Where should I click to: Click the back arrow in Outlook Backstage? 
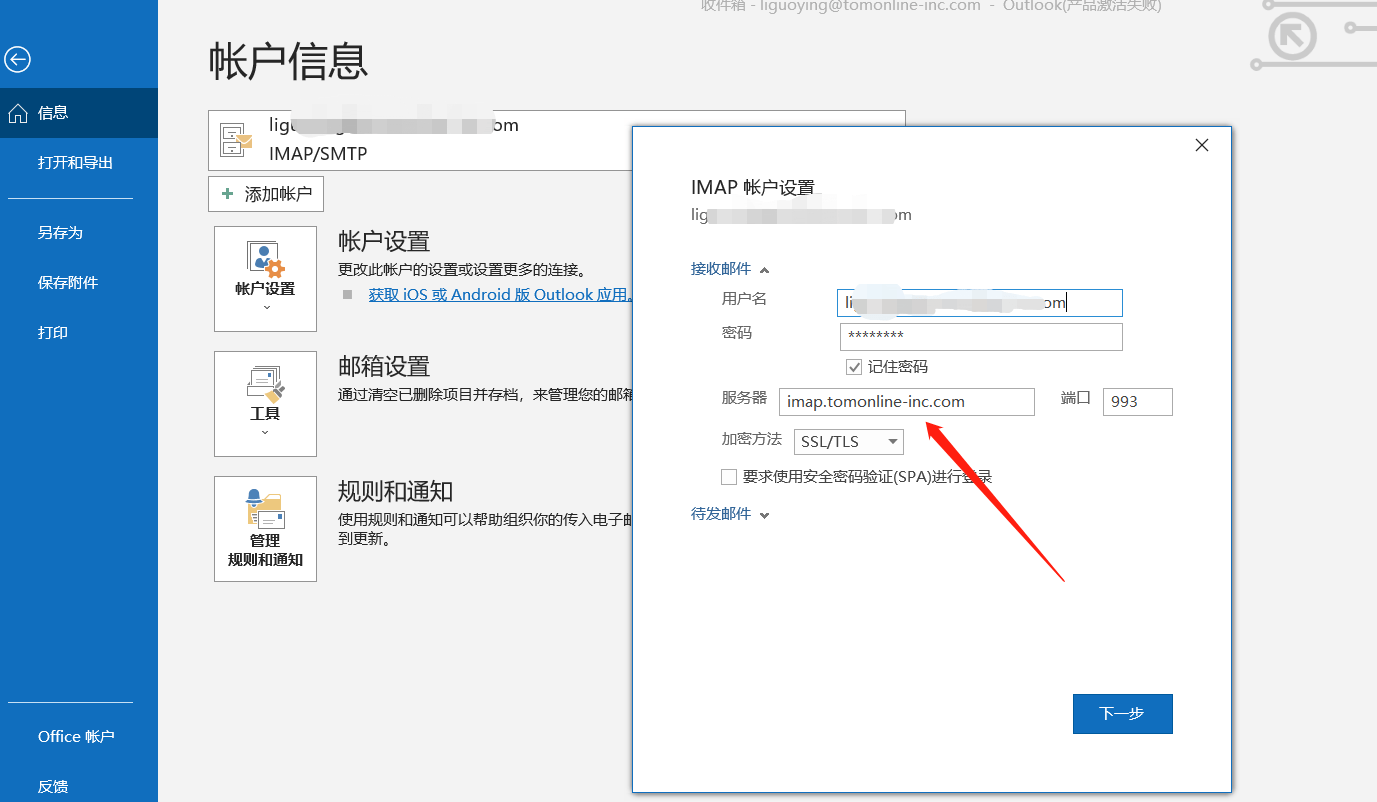[17, 60]
